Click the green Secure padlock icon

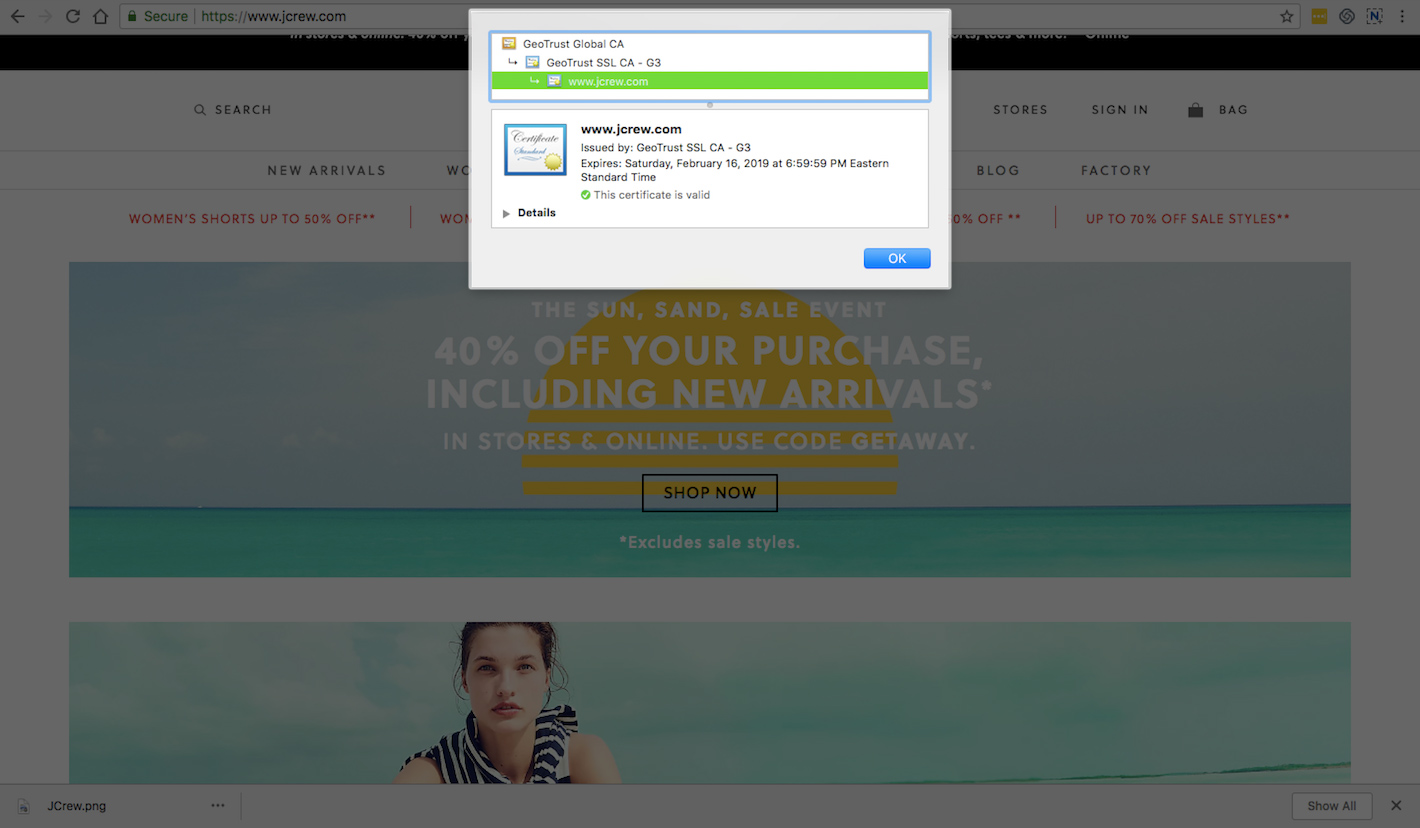131,16
